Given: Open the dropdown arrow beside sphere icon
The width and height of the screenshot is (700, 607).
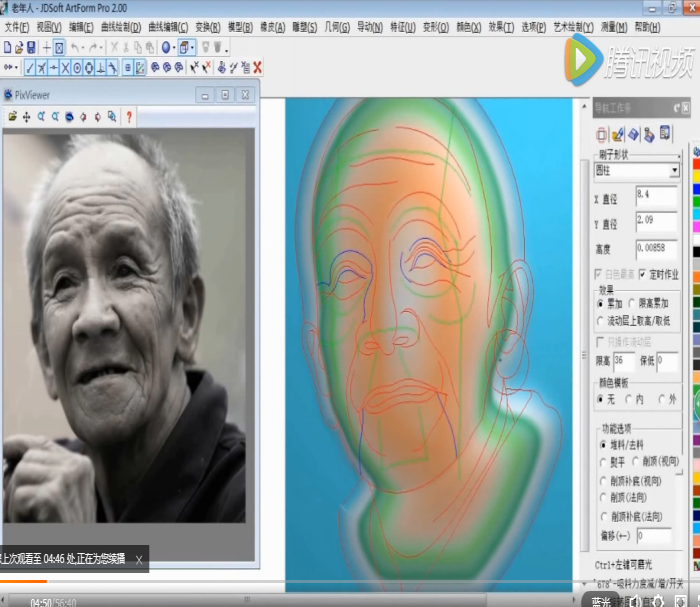Looking at the screenshot, I should 175,47.
